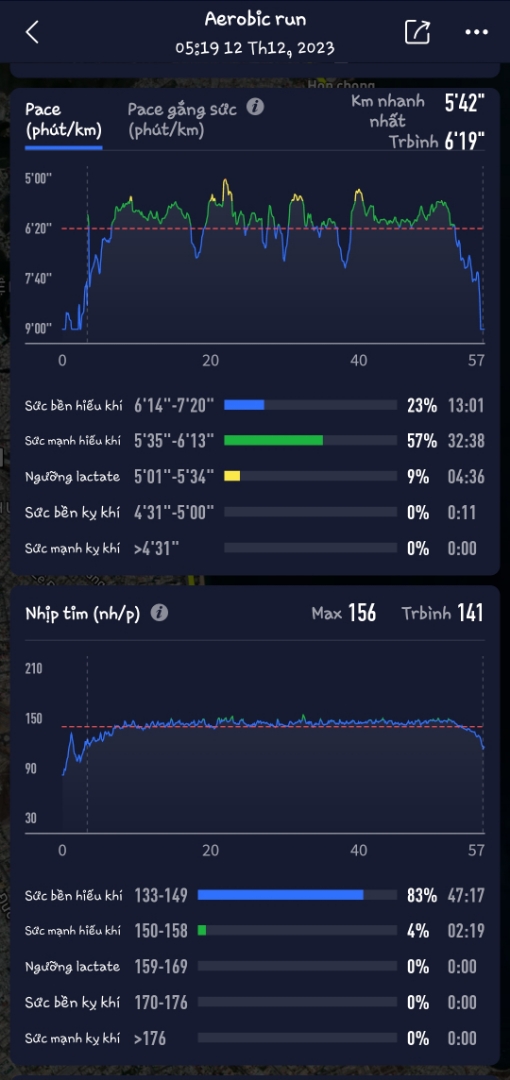Tap heart rate range >176

[x=150, y=1038]
